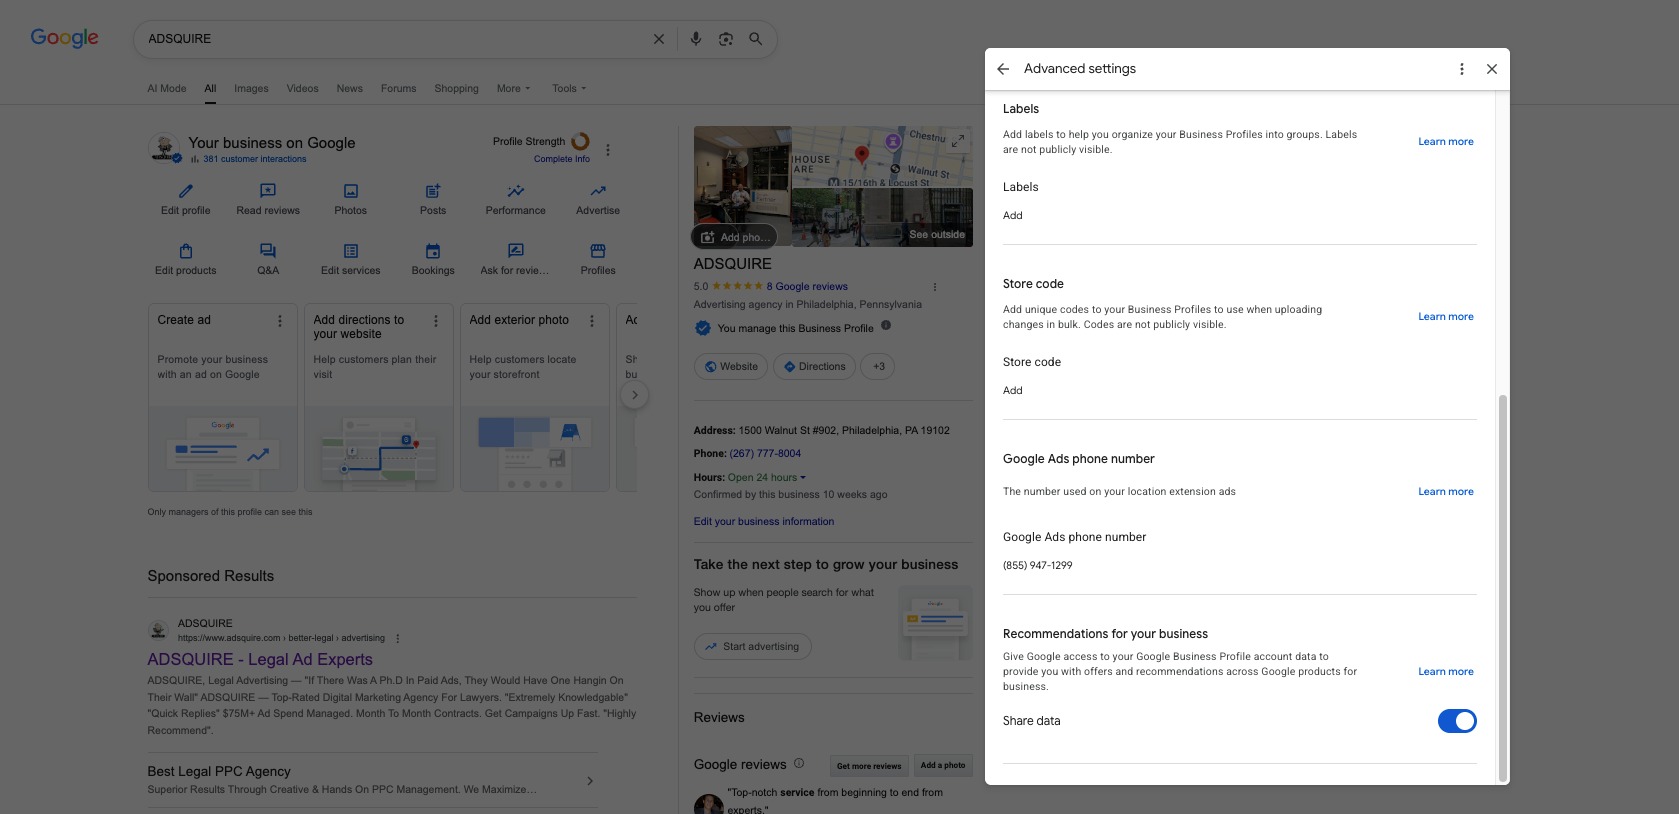Open the 8 Google reviews link
1679x814 pixels.
click(x=807, y=287)
